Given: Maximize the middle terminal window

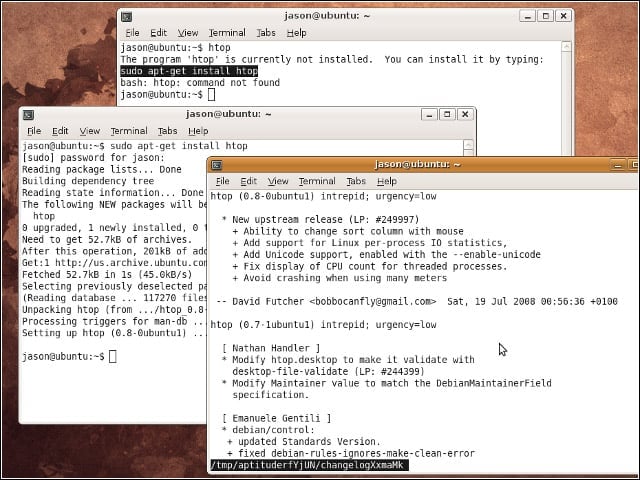Looking at the screenshot, I should 447,115.
